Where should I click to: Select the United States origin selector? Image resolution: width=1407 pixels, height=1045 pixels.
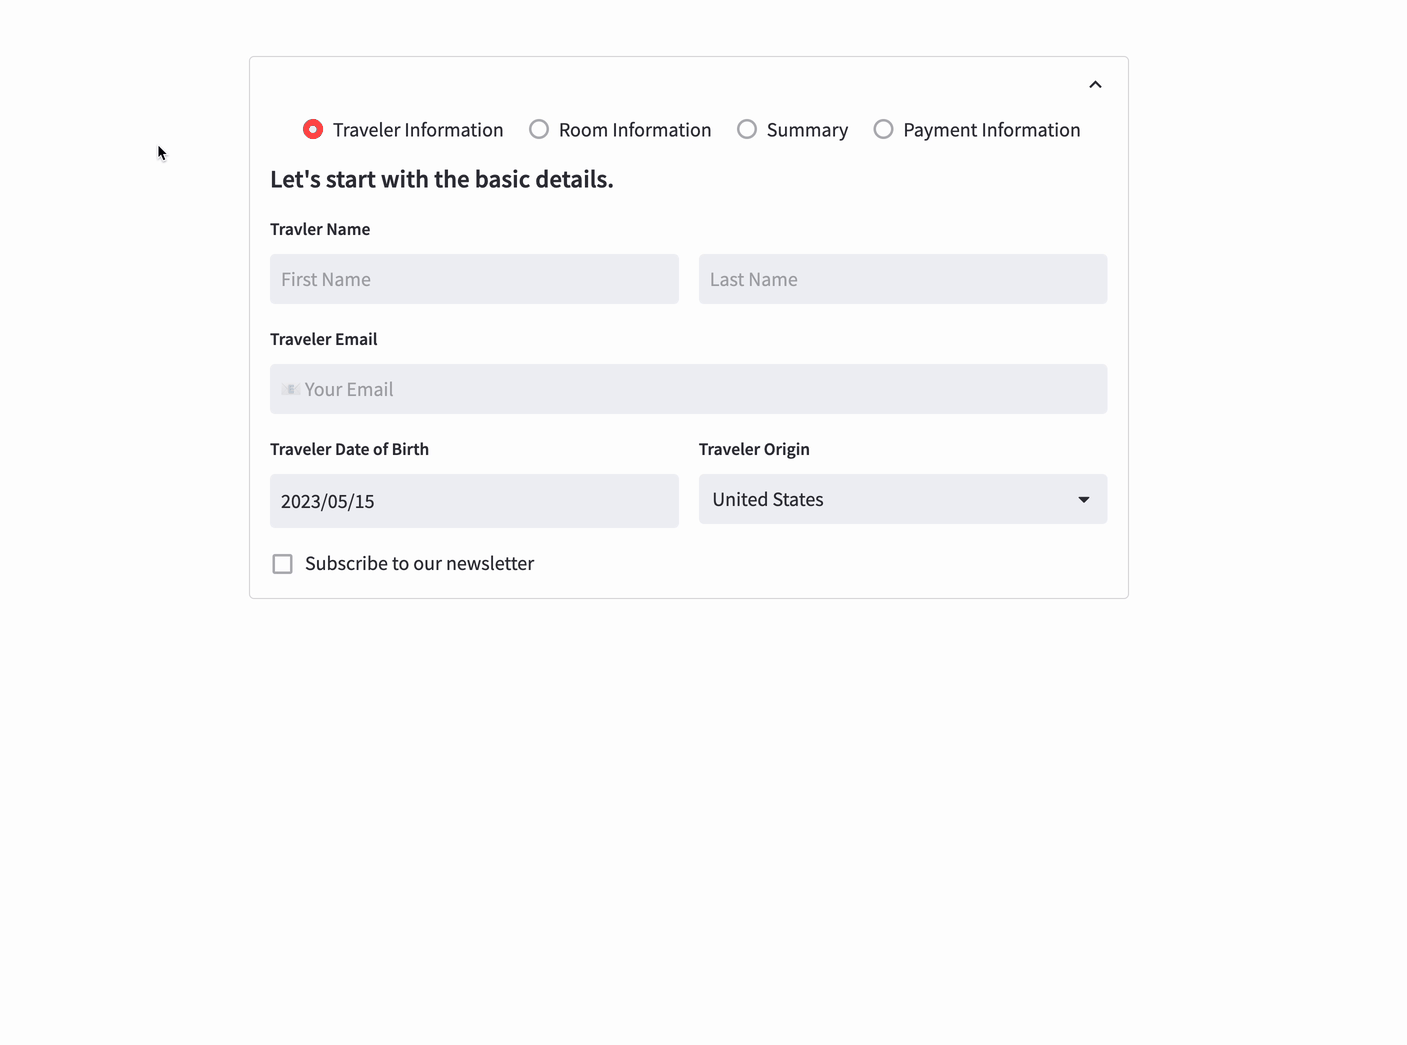click(901, 499)
